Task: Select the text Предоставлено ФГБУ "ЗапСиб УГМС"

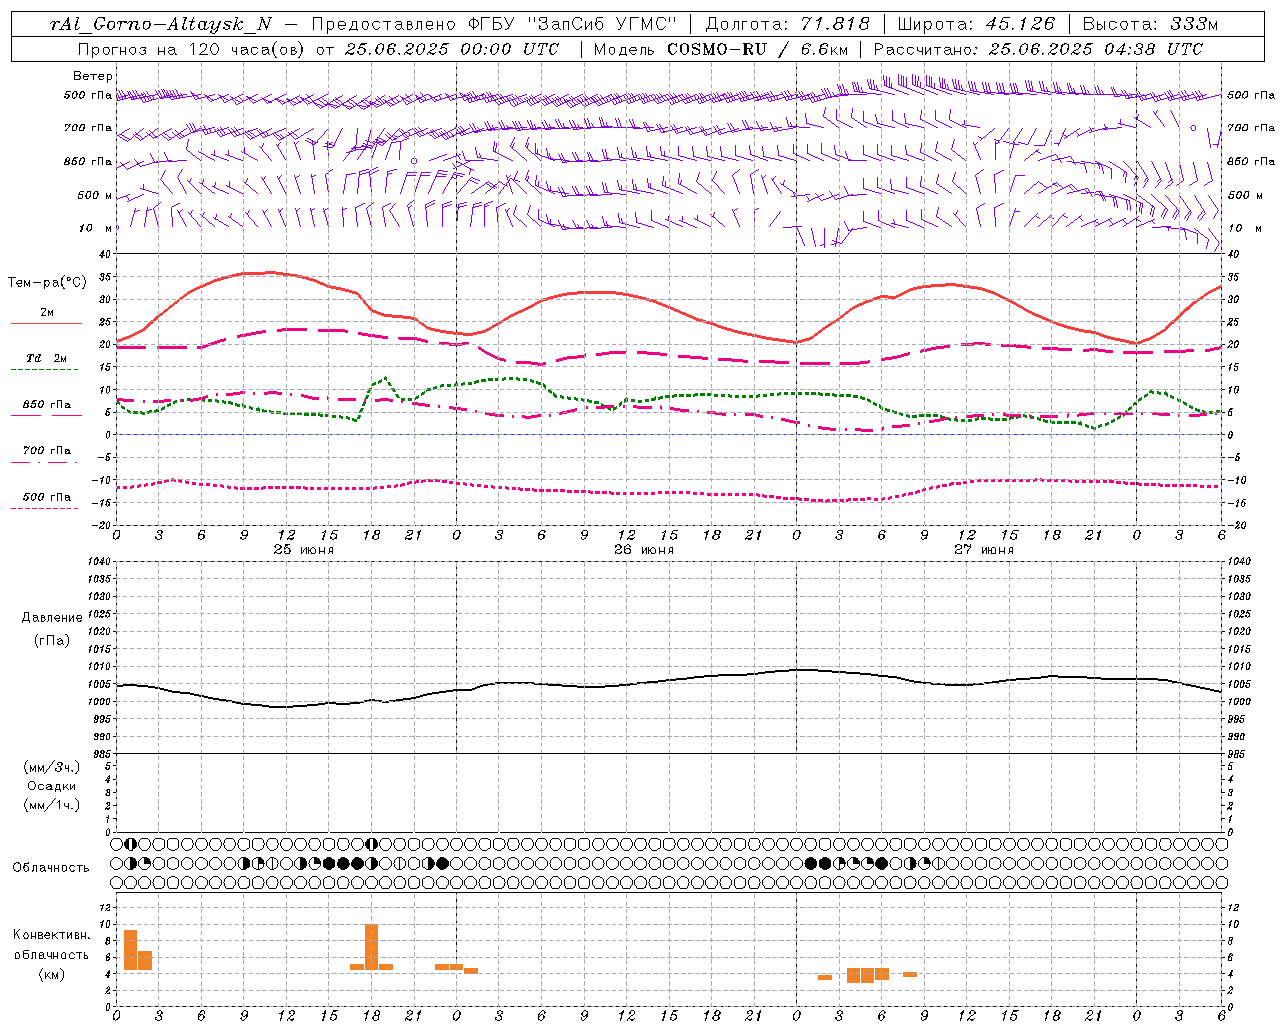Action: (x=494, y=24)
